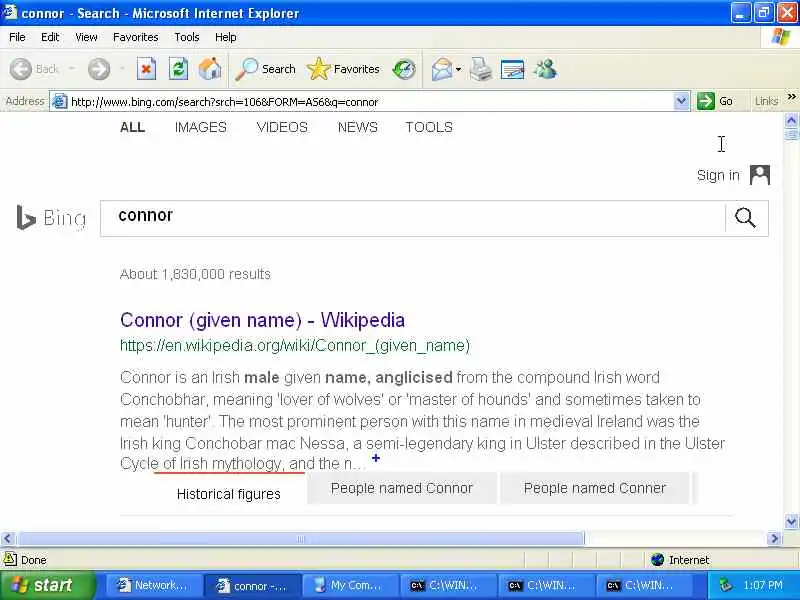800x600 pixels.
Task: Select the ALL results tab
Action: pos(133,127)
